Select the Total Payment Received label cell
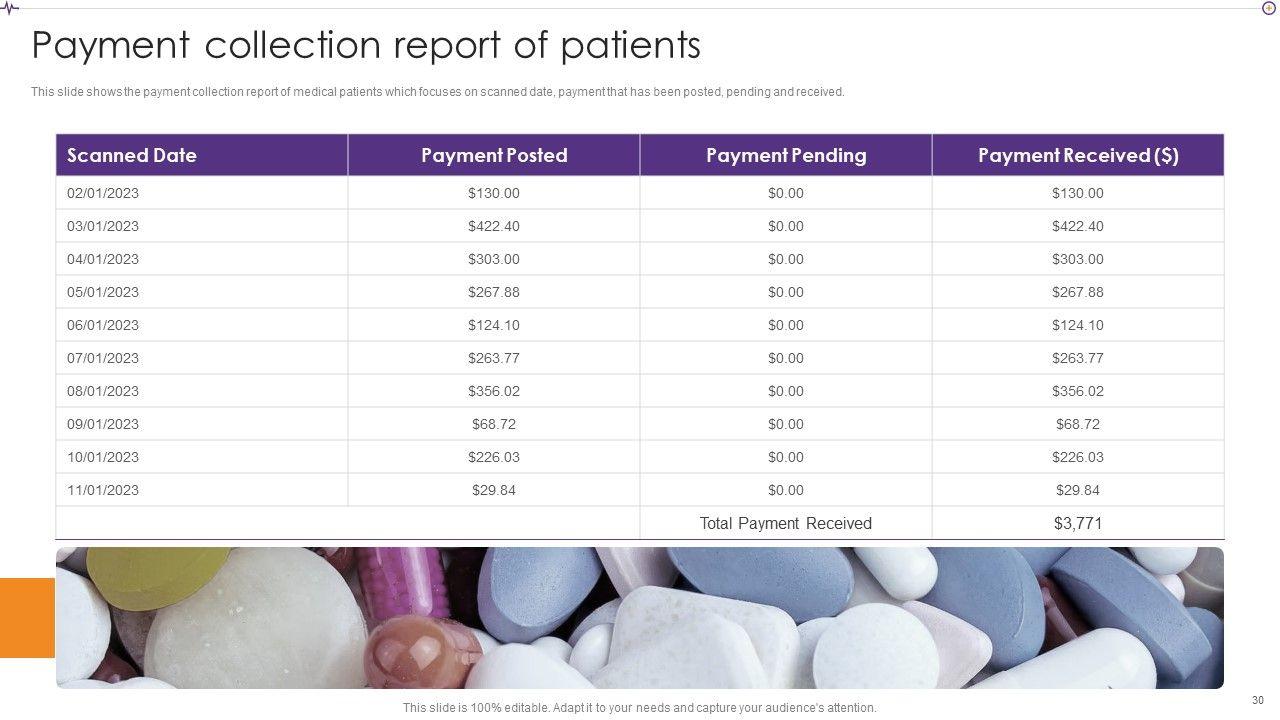1280x720 pixels. (x=786, y=523)
